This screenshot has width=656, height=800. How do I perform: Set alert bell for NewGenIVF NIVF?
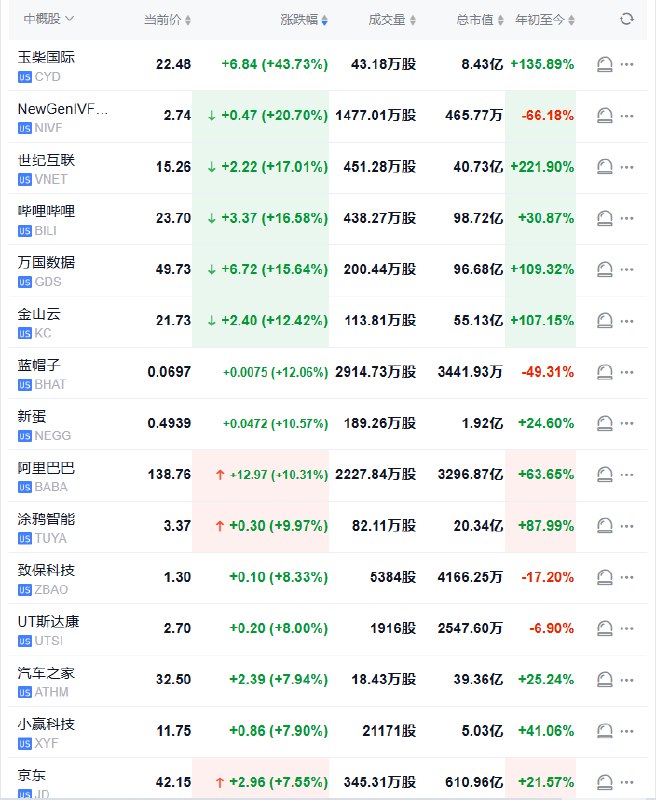pyautogui.click(x=604, y=115)
